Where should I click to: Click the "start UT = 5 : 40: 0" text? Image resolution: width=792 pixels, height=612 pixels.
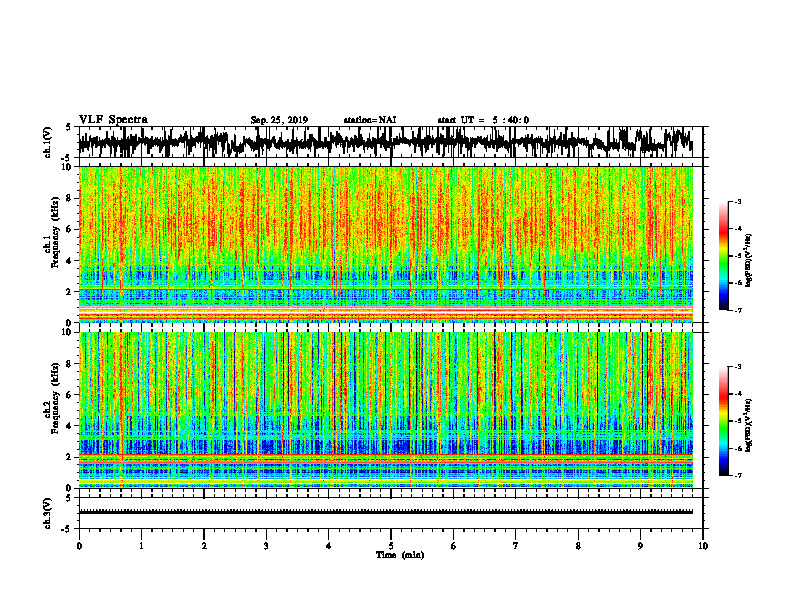click(x=483, y=120)
